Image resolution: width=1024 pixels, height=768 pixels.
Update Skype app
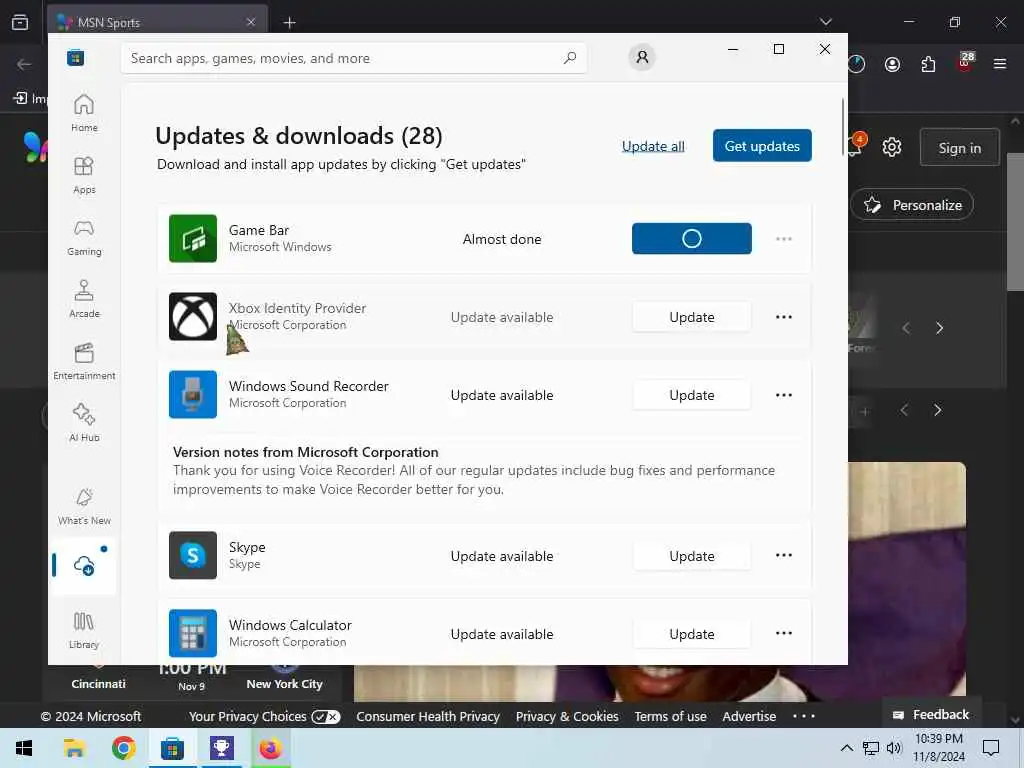coord(692,556)
